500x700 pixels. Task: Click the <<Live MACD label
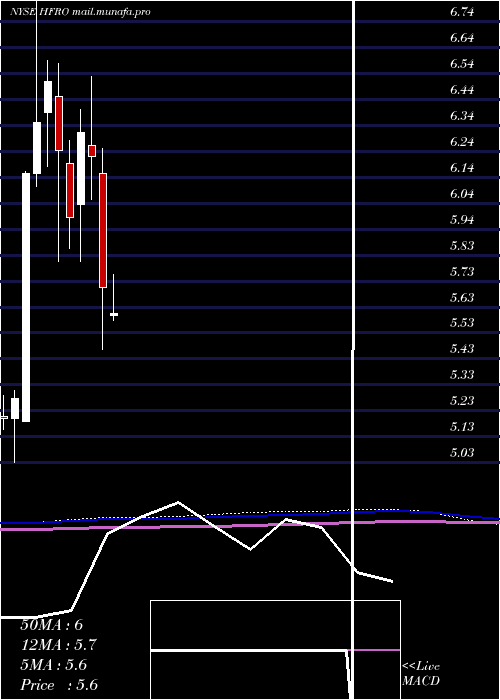[421, 674]
